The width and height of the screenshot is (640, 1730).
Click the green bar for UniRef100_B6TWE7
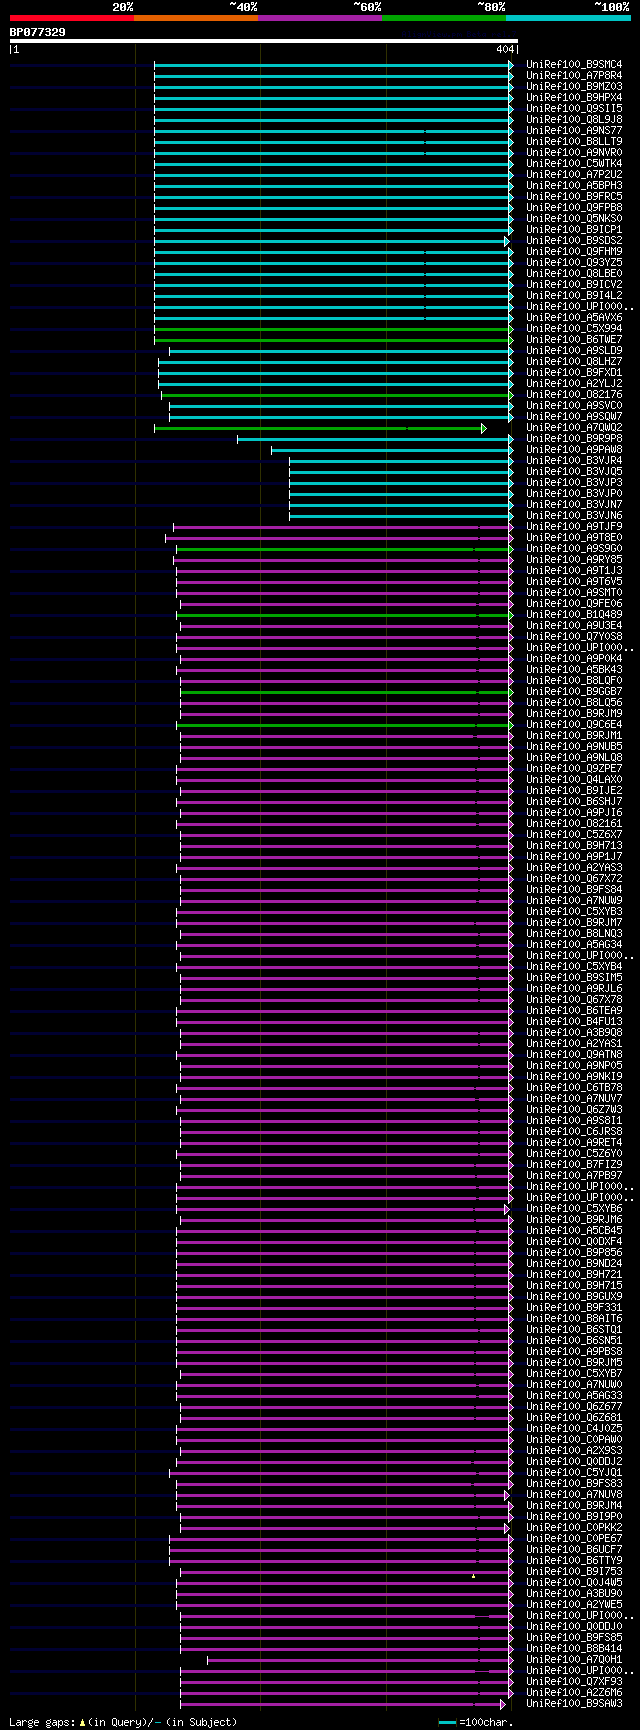333,340
